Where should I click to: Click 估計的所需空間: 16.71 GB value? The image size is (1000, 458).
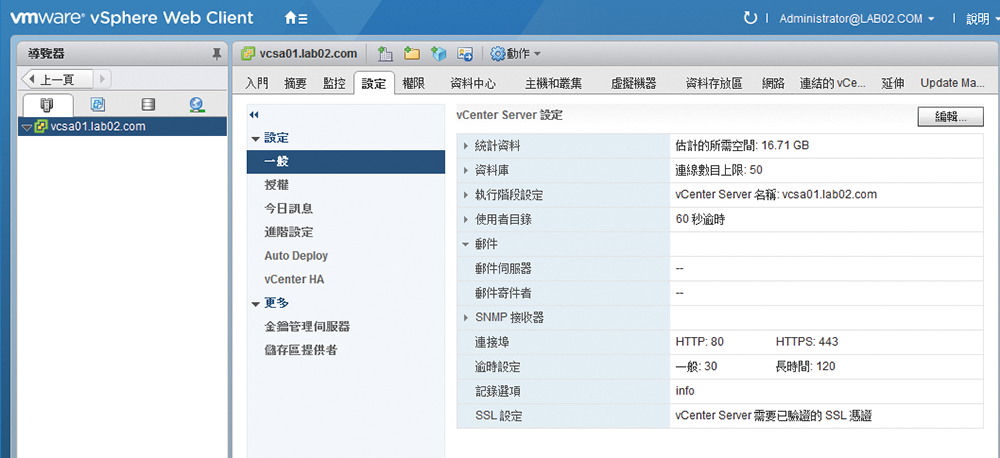[742, 146]
